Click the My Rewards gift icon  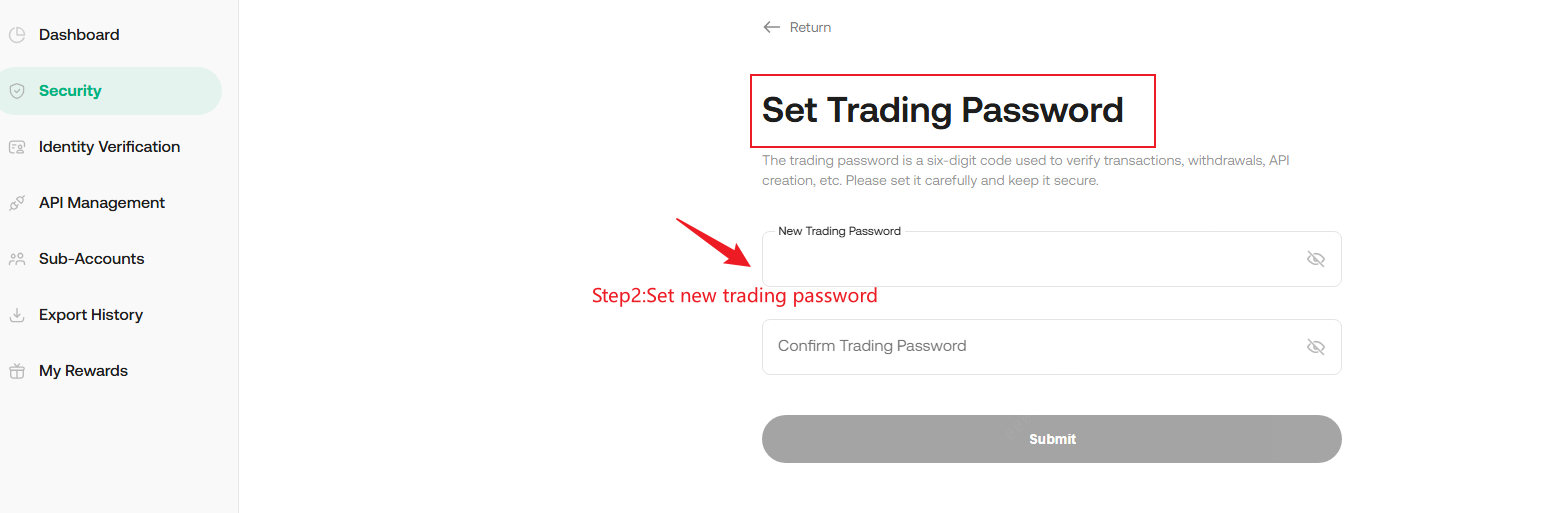17,371
